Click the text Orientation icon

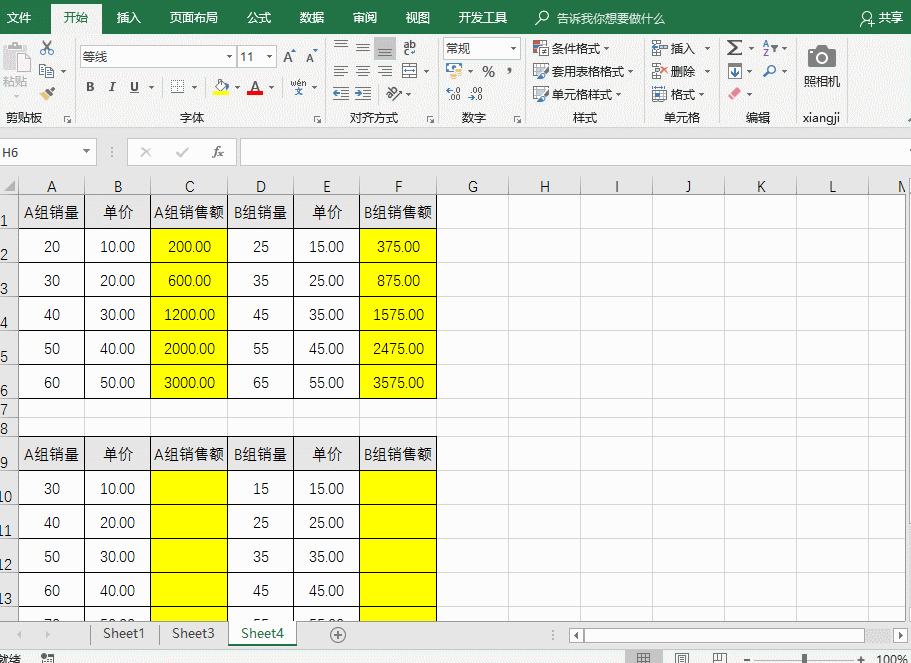tap(394, 93)
